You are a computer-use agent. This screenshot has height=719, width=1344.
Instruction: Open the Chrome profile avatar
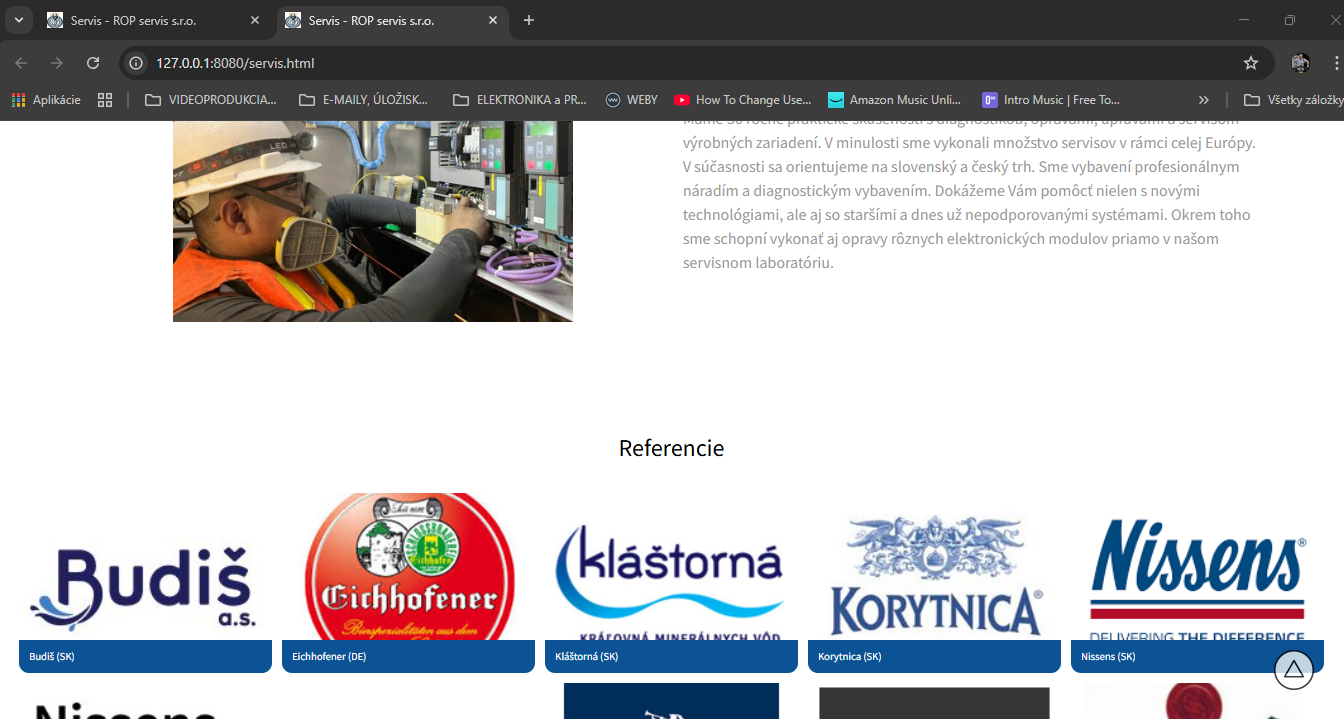coord(1300,63)
